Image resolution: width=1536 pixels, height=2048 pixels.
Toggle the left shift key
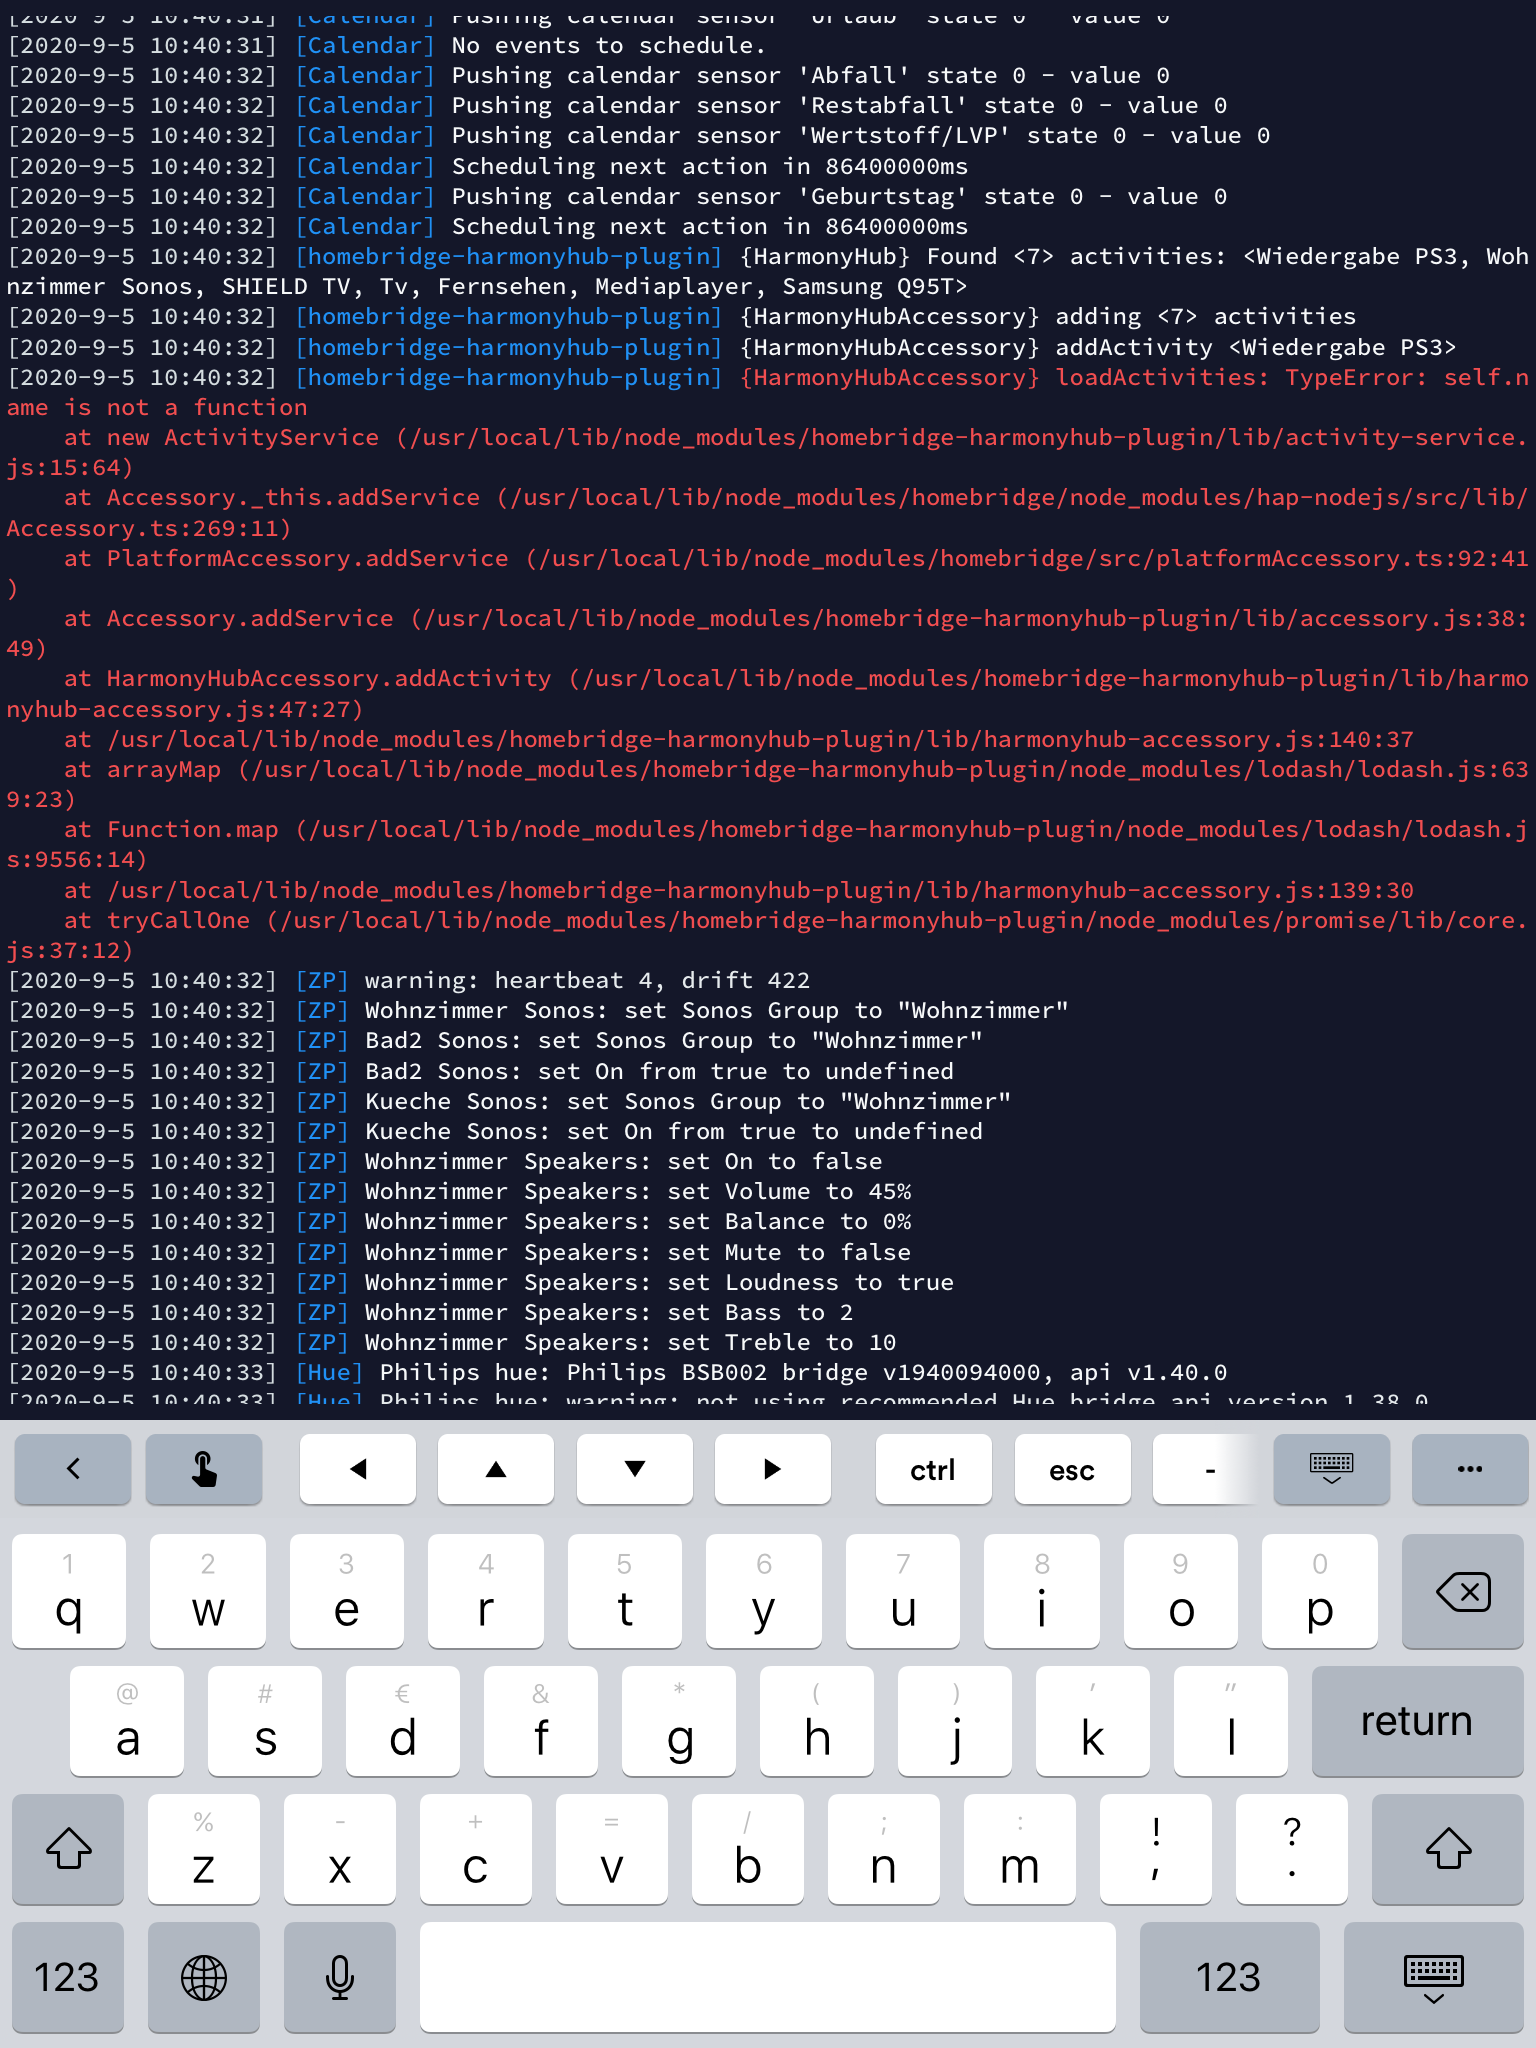coord(68,1848)
